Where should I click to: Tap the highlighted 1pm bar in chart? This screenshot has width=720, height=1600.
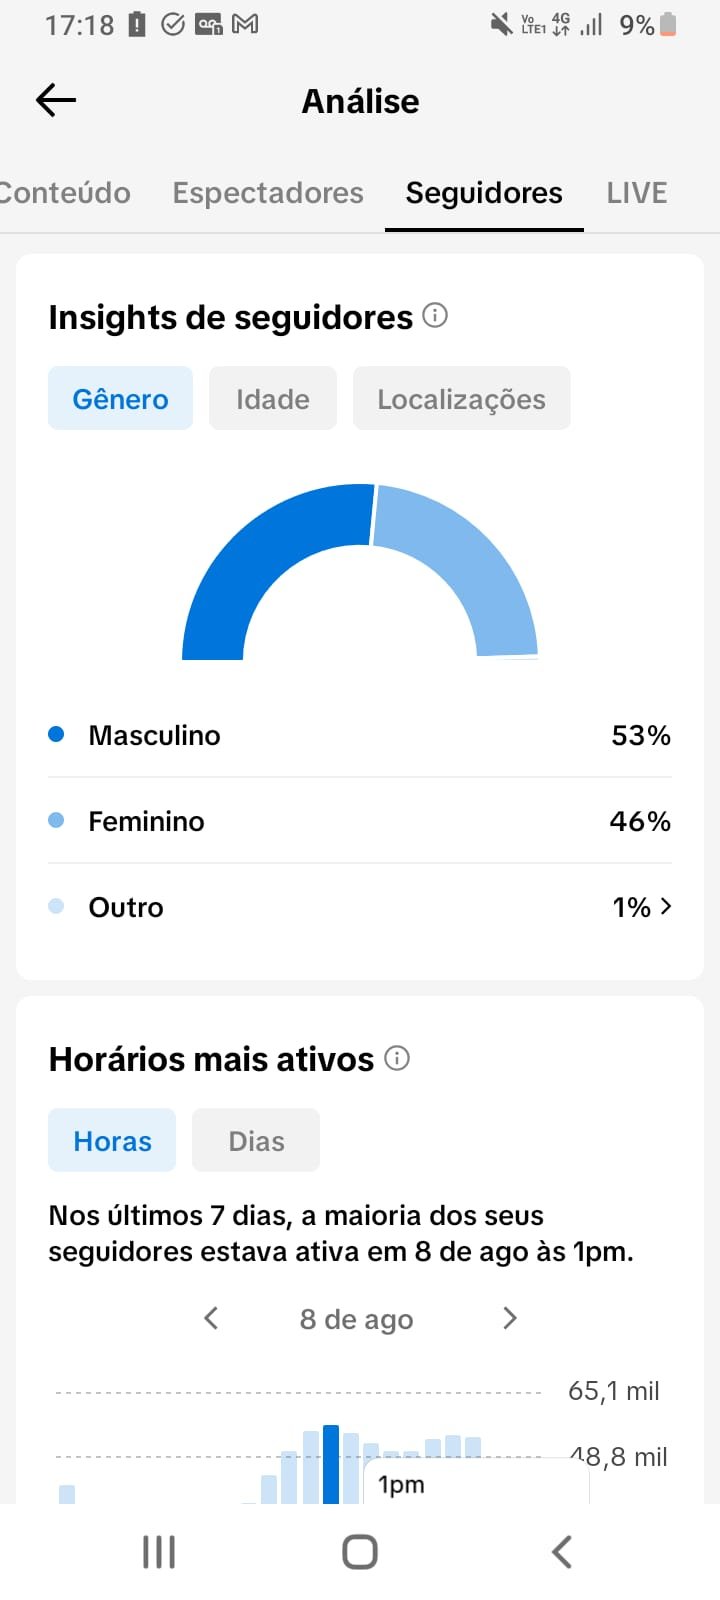[x=331, y=1464]
